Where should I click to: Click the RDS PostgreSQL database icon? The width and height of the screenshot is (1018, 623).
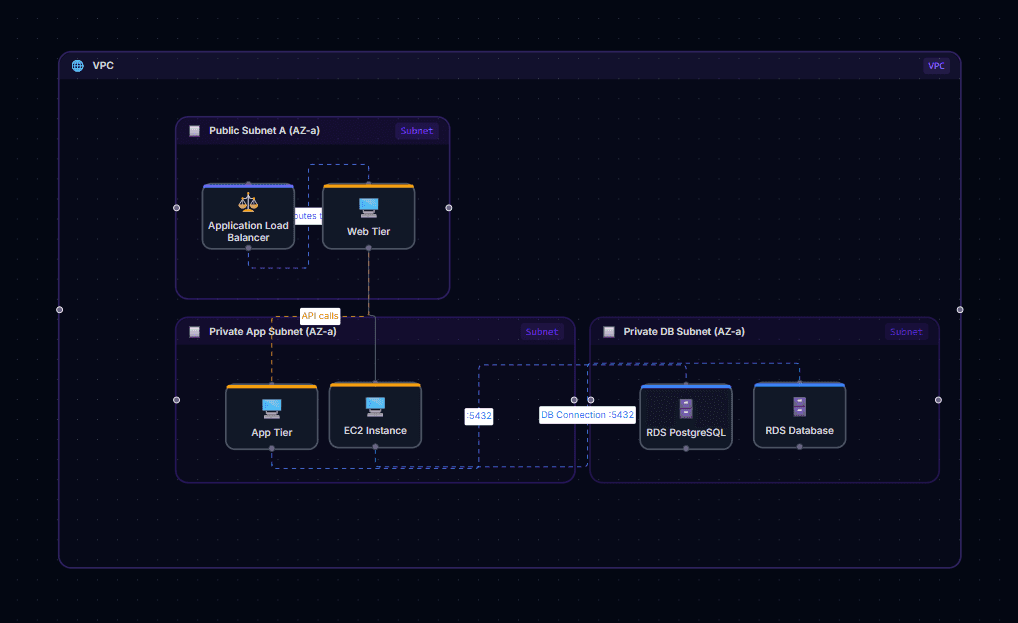point(686,409)
